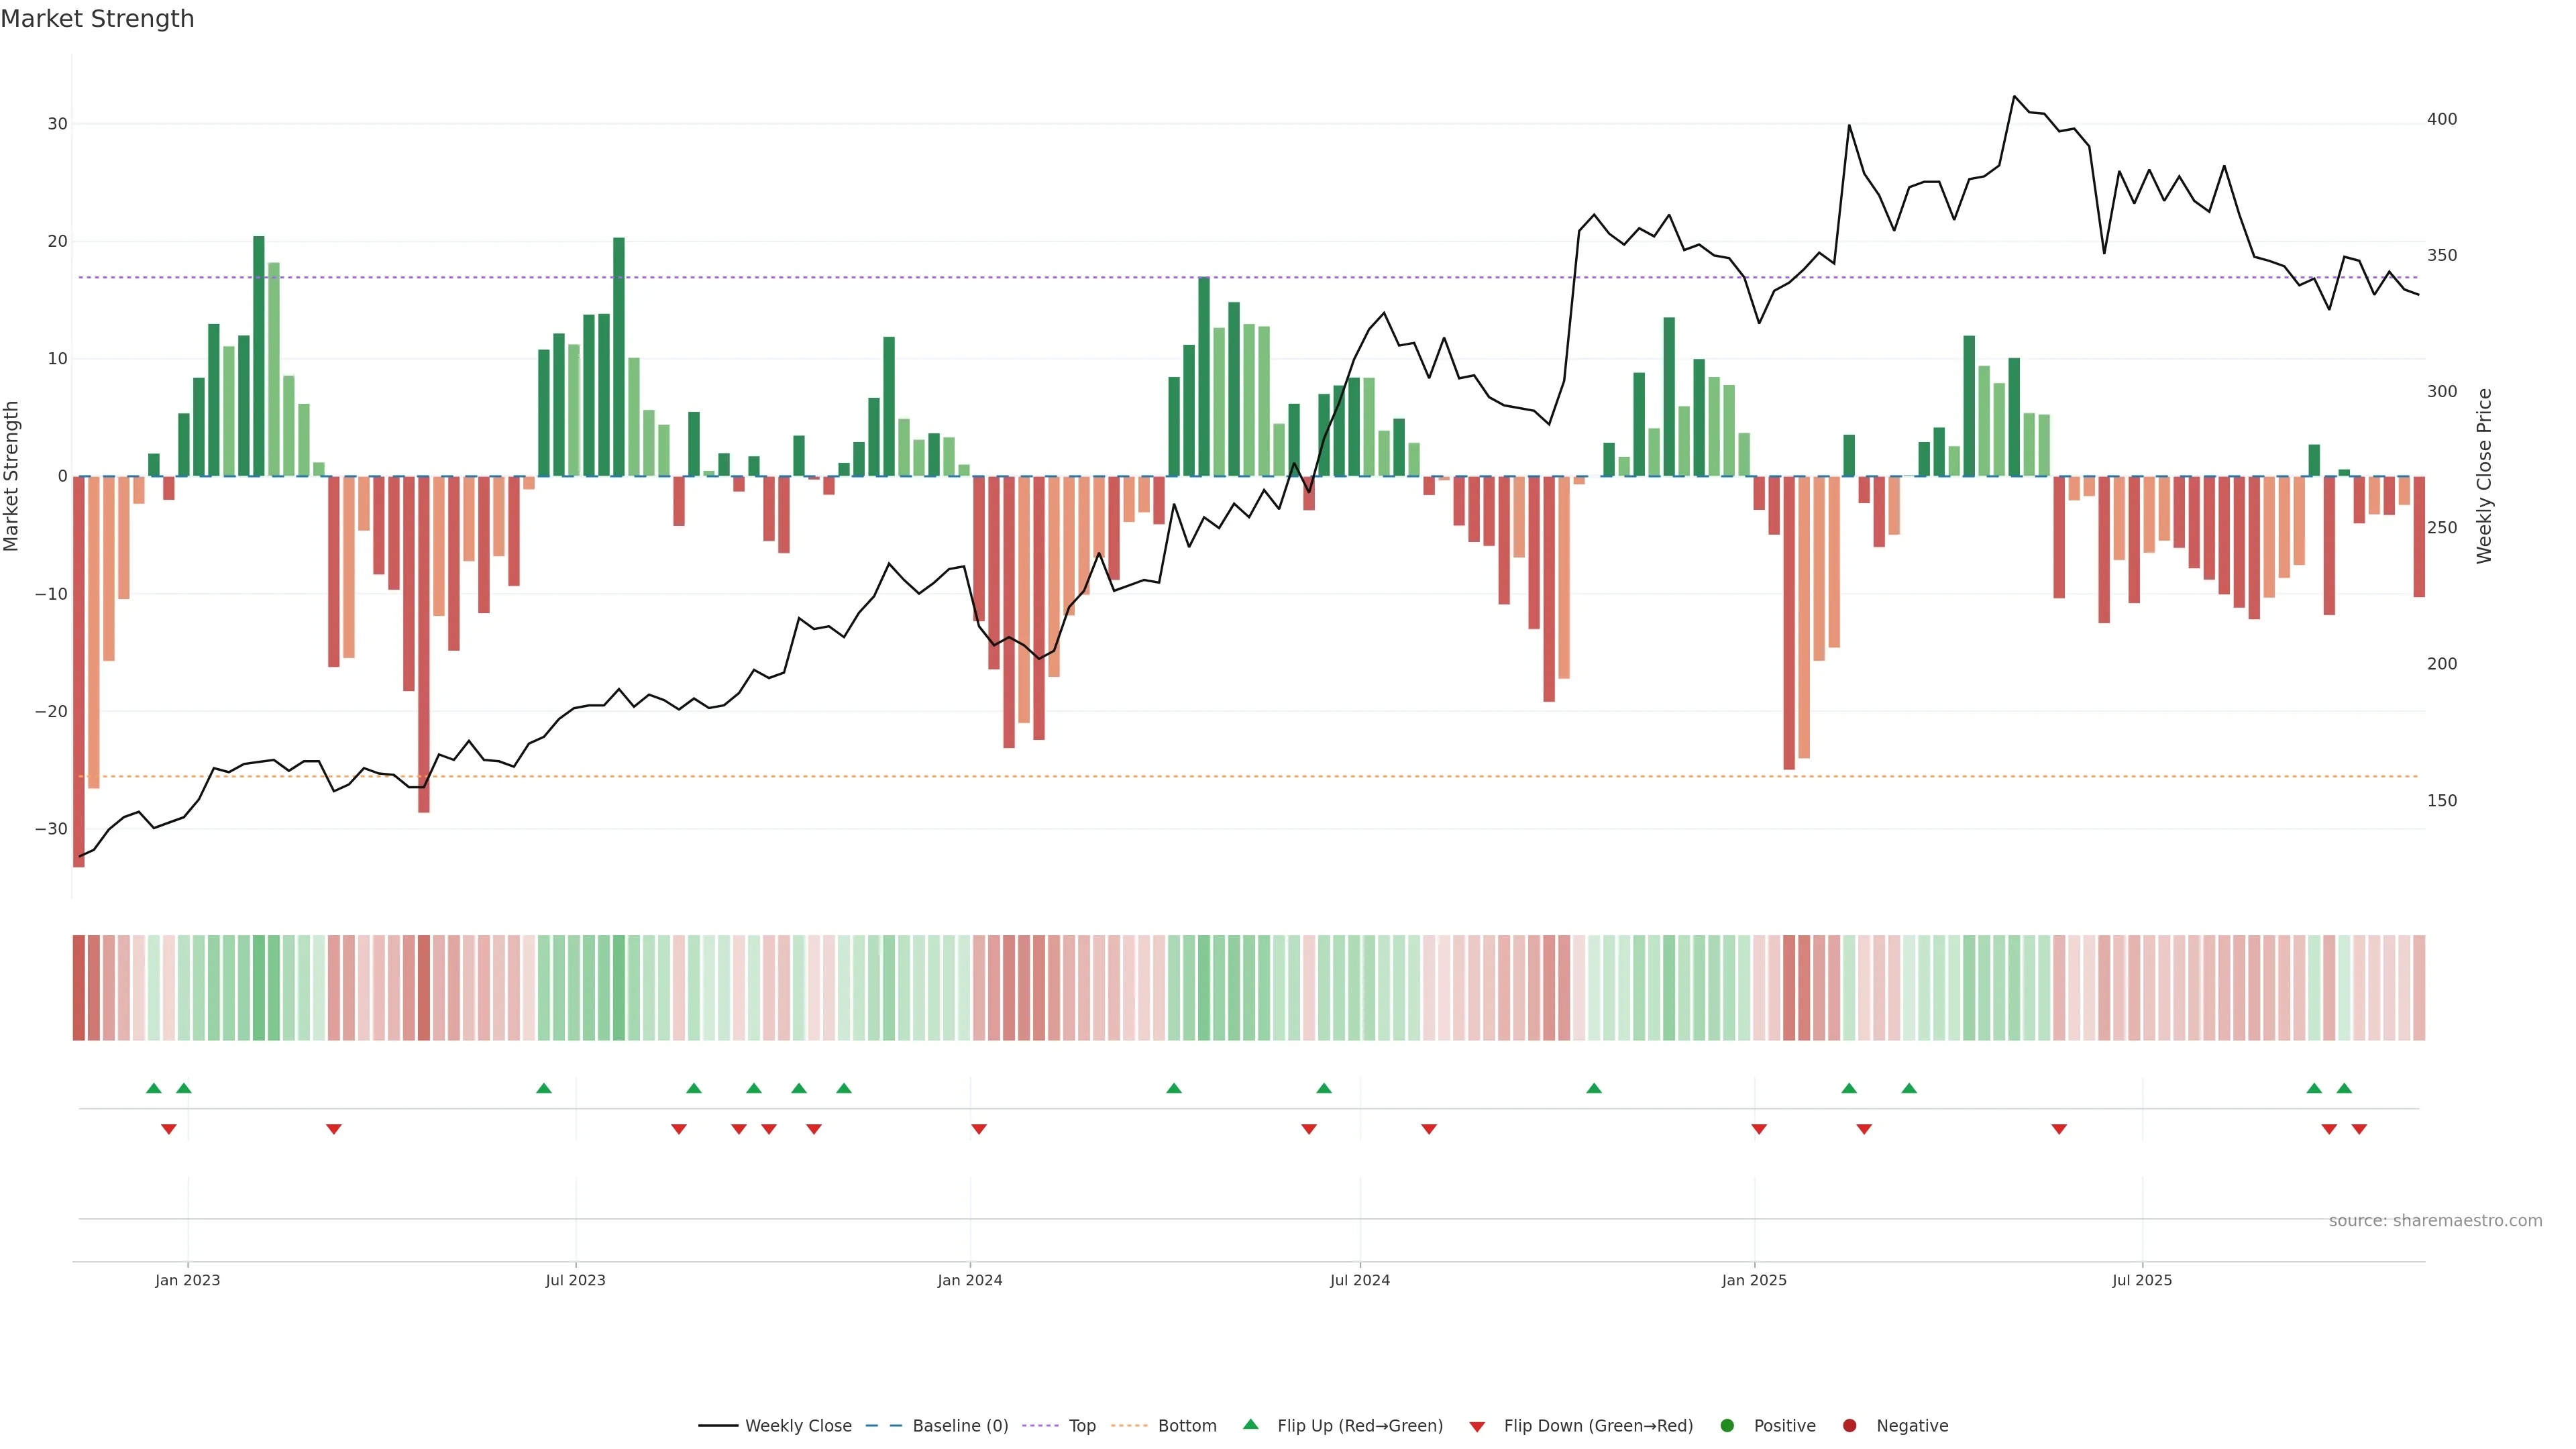
Task: Click the Positive green circle legend icon
Action: pyautogui.click(x=1727, y=1425)
